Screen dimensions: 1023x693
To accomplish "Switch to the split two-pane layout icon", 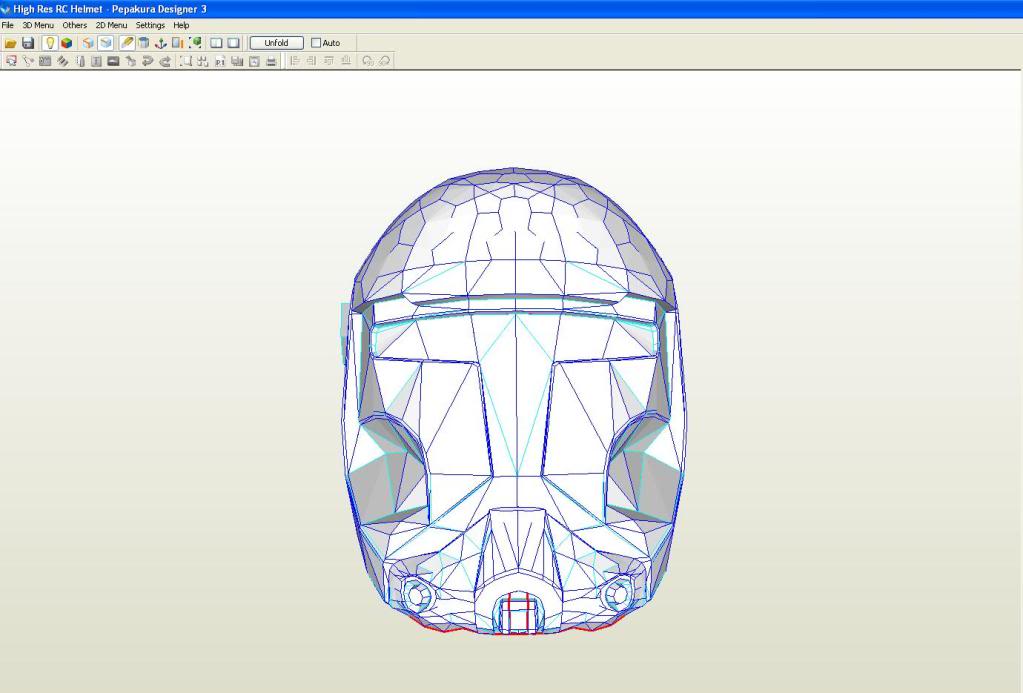I will [x=216, y=43].
